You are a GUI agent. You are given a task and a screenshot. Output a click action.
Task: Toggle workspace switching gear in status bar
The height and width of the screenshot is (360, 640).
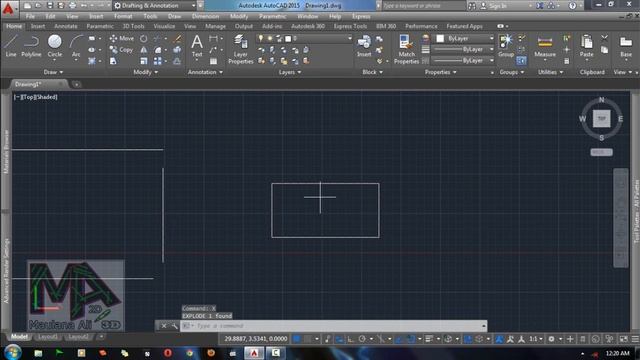point(551,339)
